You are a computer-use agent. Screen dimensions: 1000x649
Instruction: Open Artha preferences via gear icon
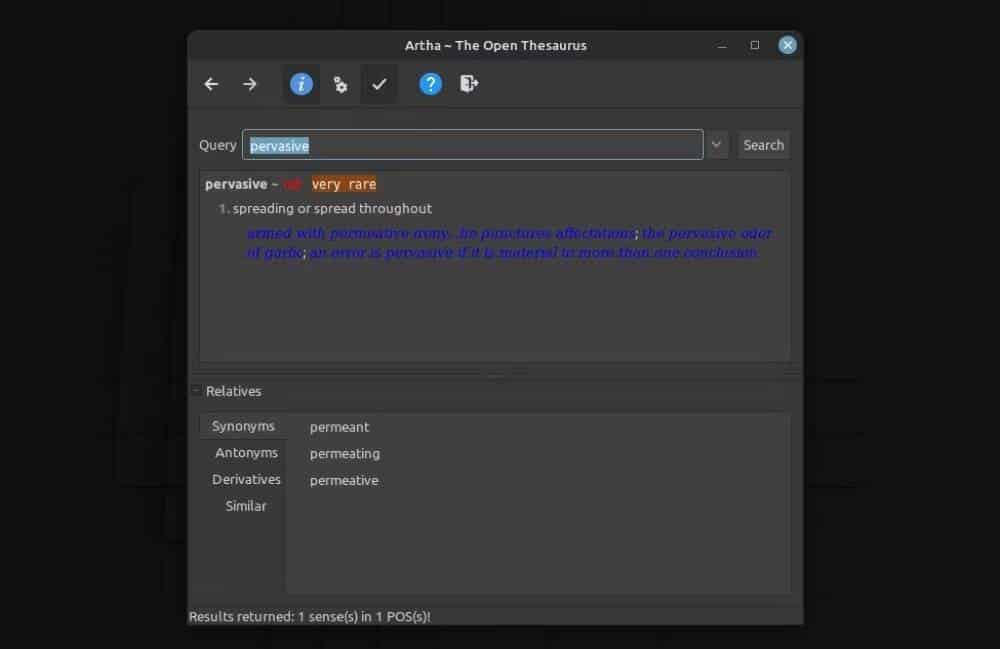[x=340, y=84]
